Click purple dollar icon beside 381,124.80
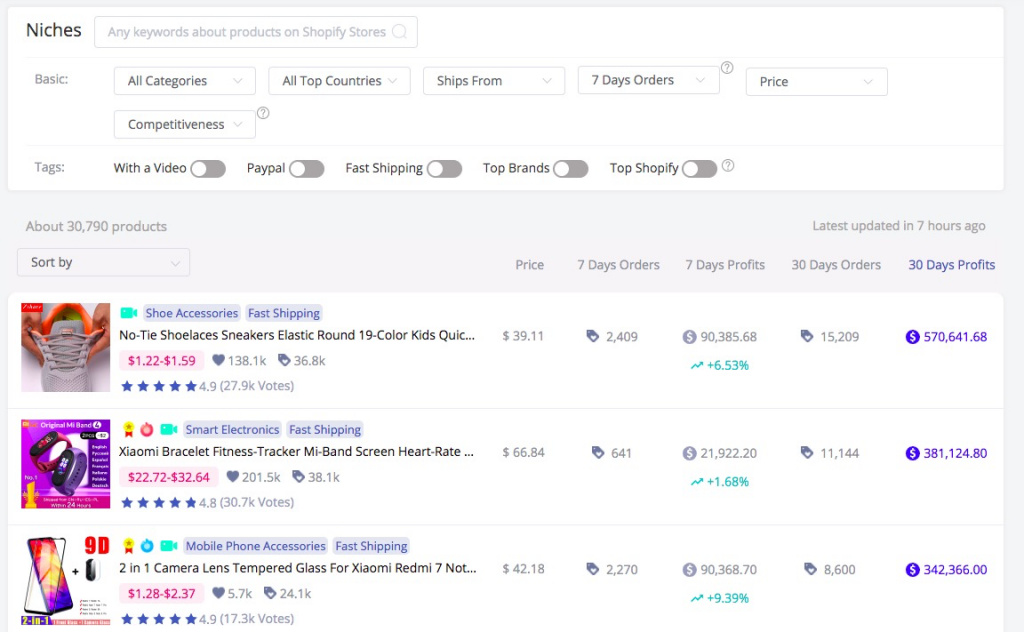This screenshot has height=632, width=1024. point(912,453)
